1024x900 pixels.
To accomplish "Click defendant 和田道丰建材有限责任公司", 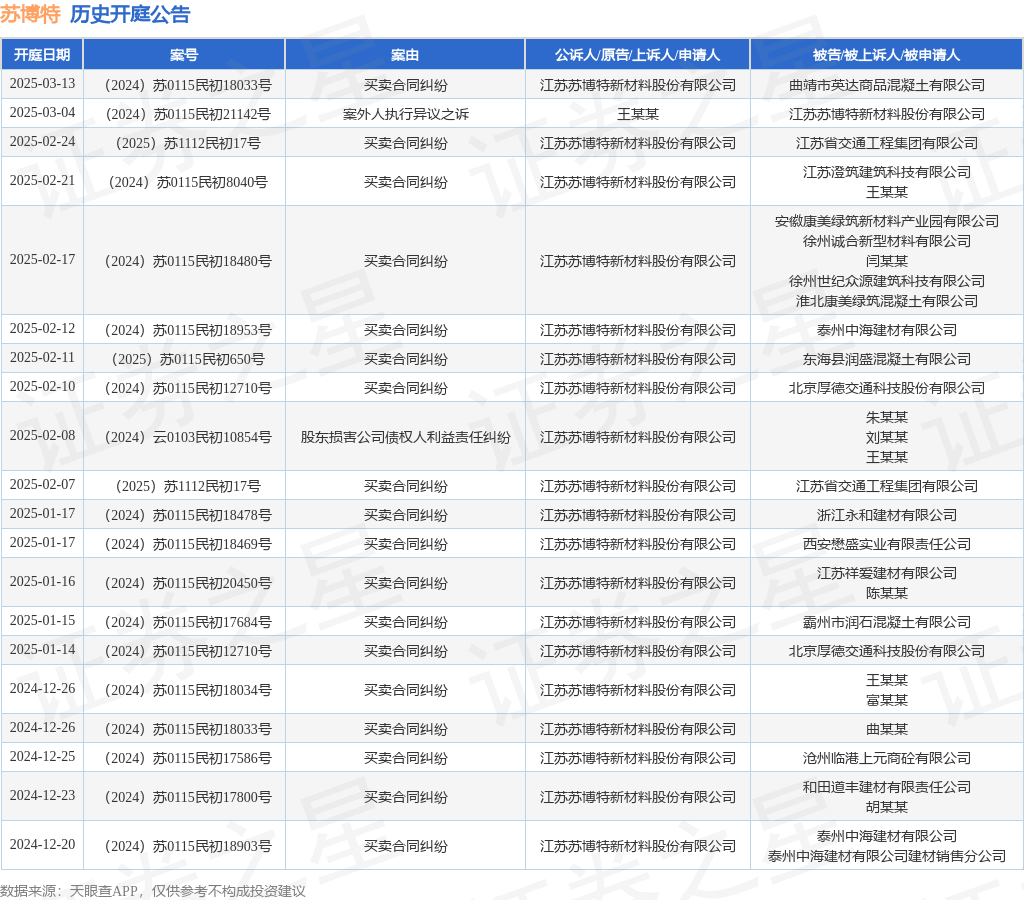I will point(887,788).
